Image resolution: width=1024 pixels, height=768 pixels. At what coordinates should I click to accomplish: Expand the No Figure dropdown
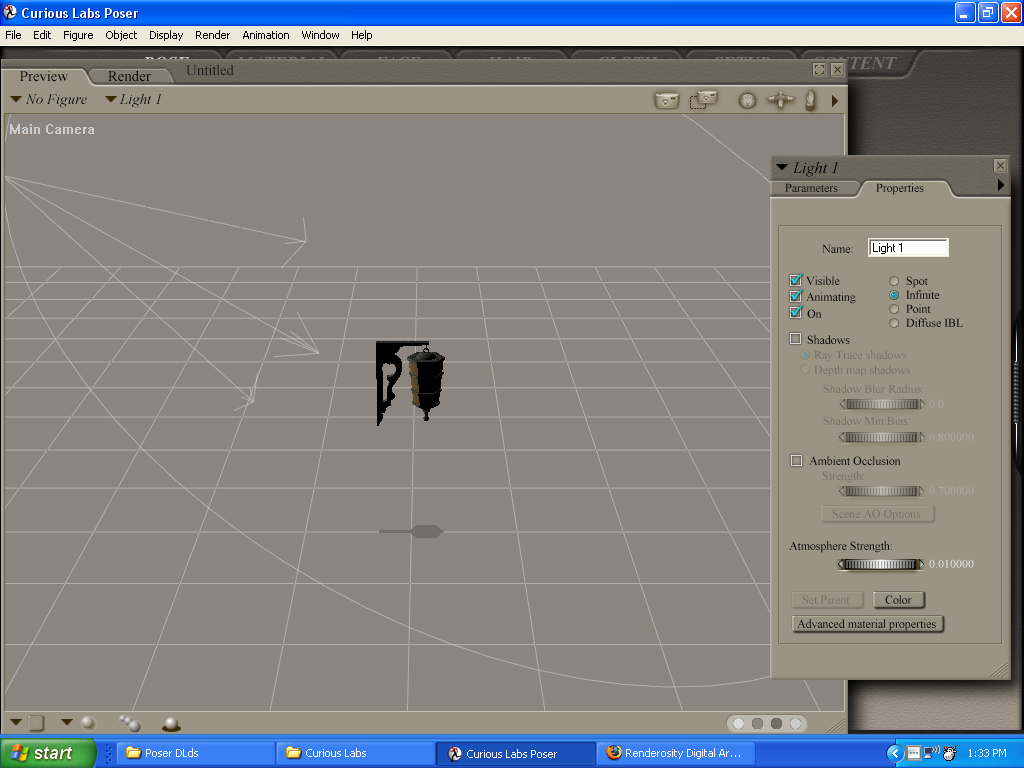click(49, 99)
